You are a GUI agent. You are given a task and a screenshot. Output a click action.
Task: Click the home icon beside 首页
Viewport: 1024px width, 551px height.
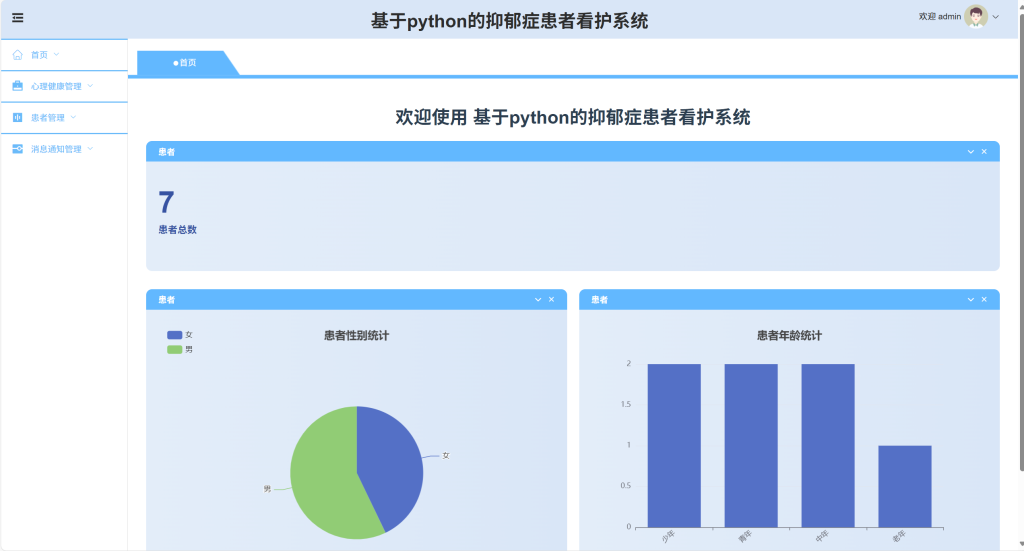pos(18,55)
